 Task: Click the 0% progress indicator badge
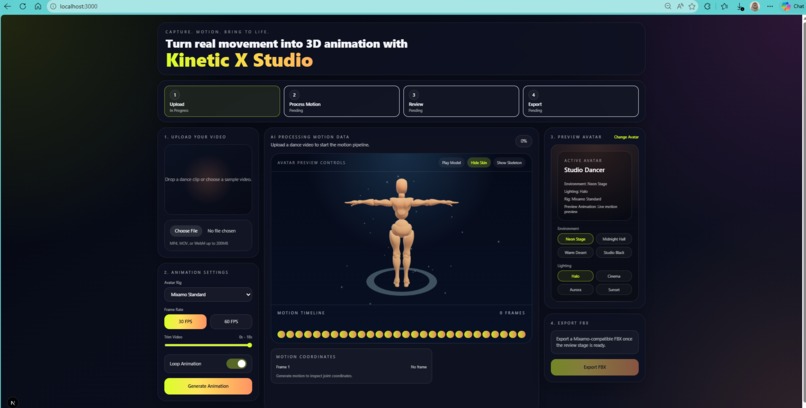click(524, 141)
